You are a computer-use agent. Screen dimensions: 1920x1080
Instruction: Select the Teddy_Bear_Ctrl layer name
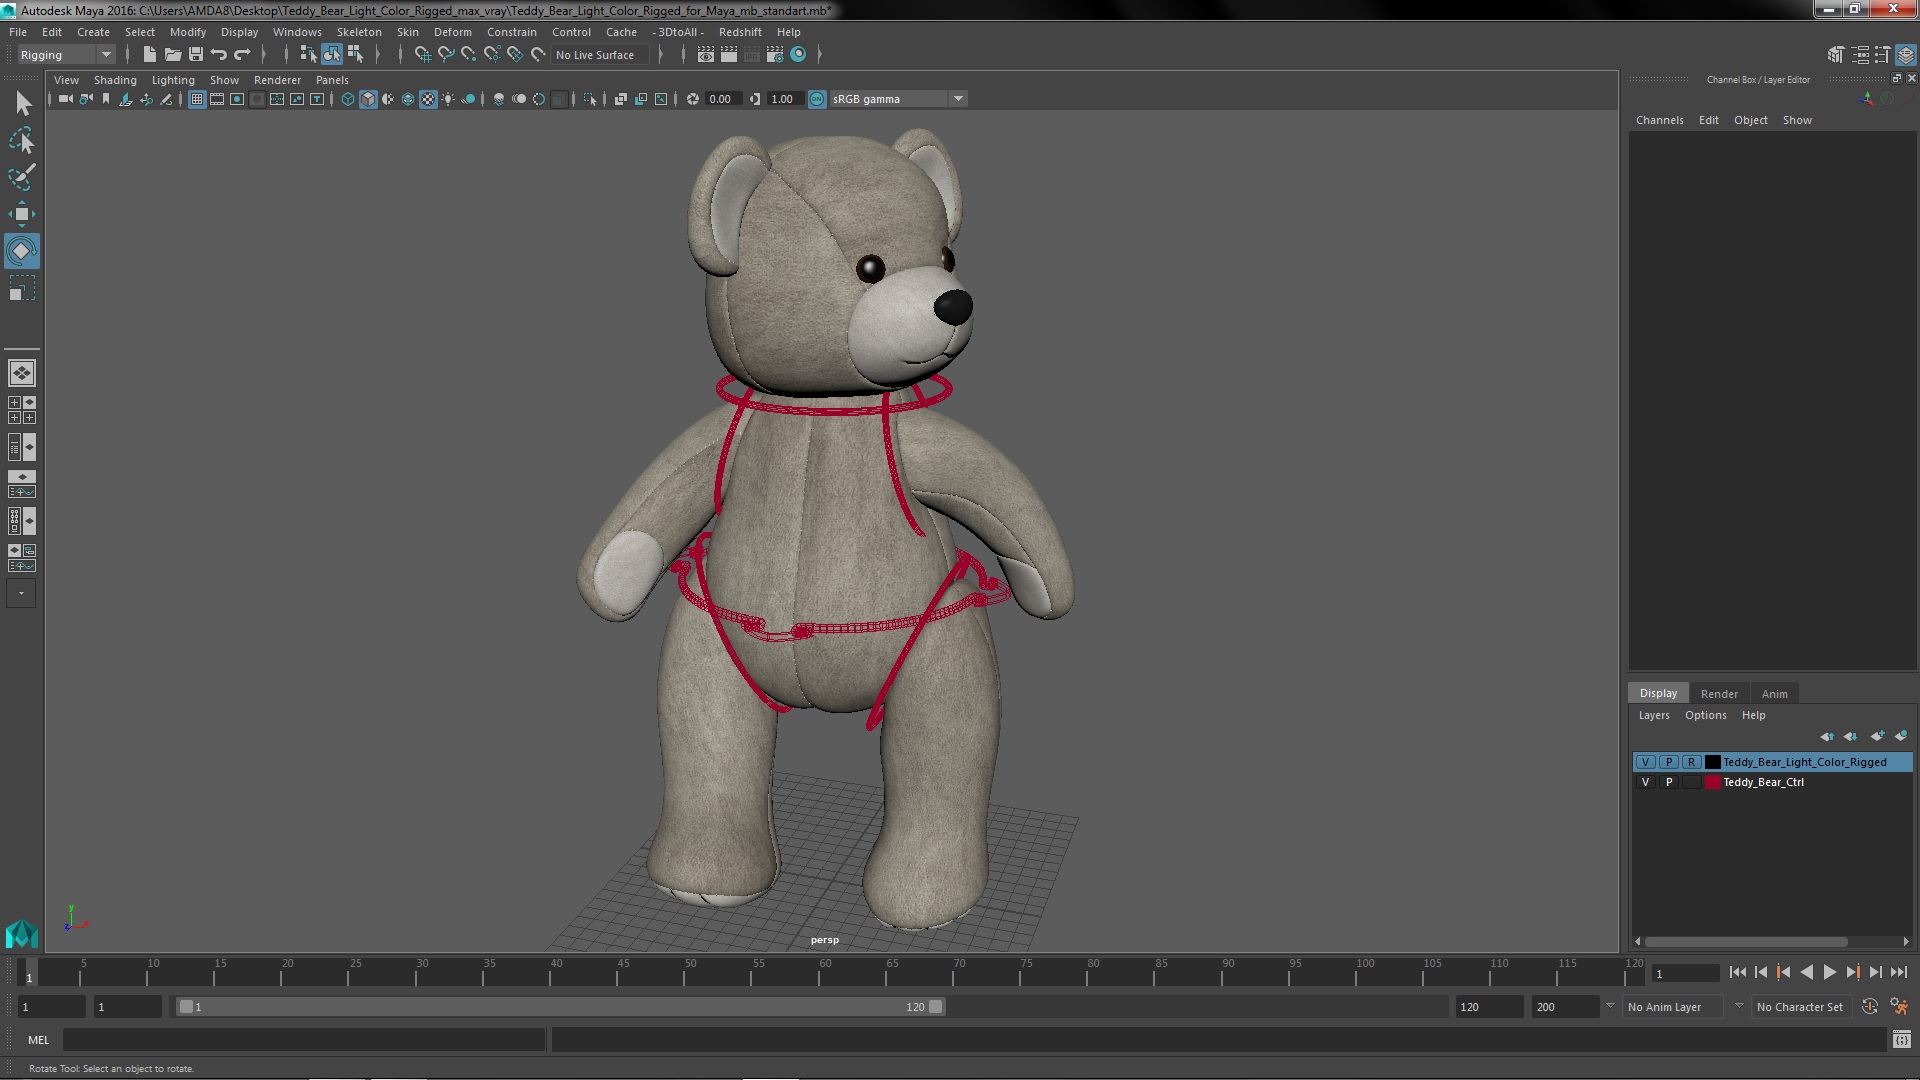1763,782
